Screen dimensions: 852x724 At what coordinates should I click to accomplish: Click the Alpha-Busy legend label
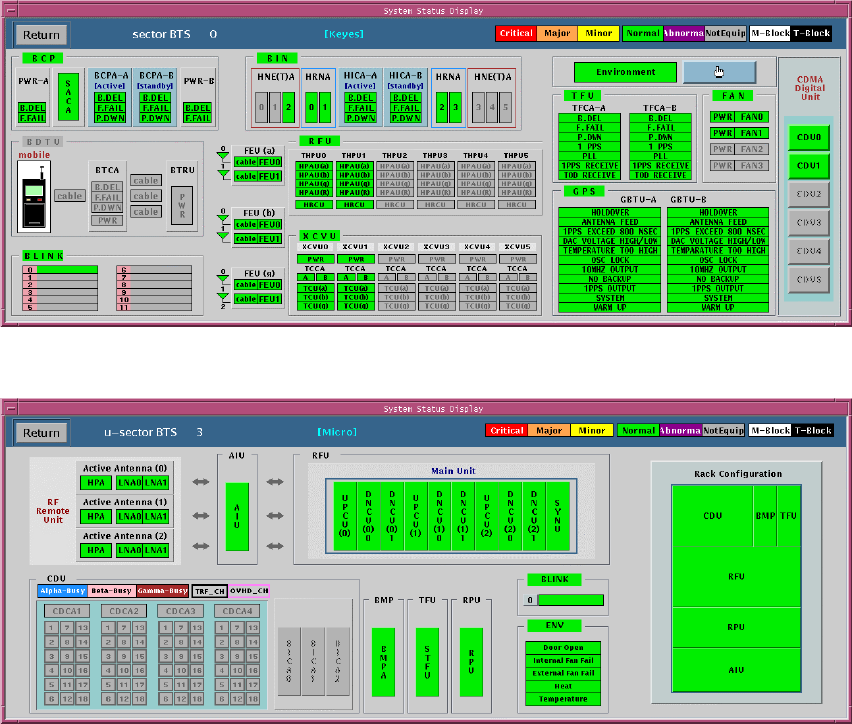click(62, 591)
